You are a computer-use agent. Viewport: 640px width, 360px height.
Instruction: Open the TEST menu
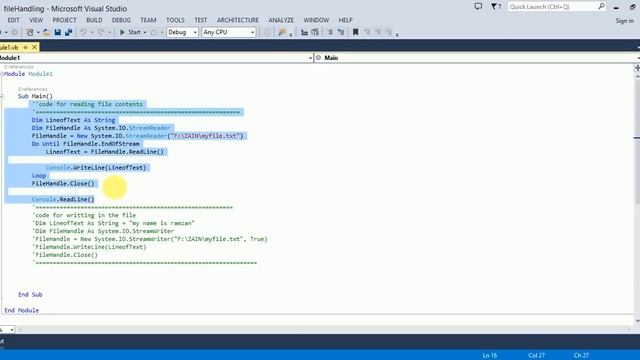tap(200, 20)
